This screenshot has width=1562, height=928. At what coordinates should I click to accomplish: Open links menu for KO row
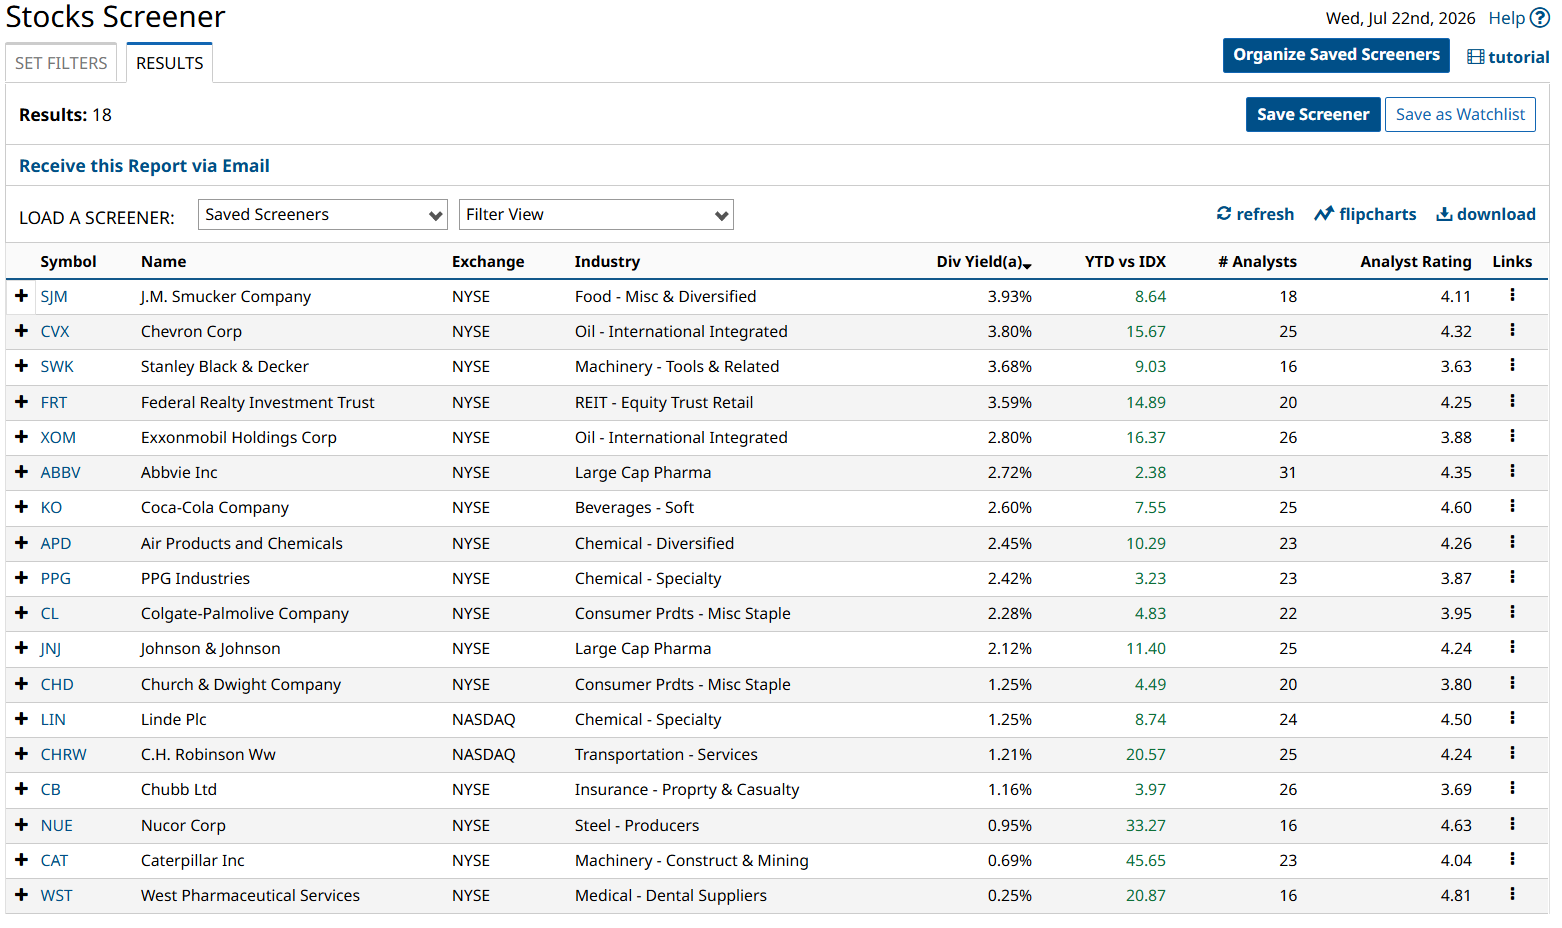coord(1512,506)
